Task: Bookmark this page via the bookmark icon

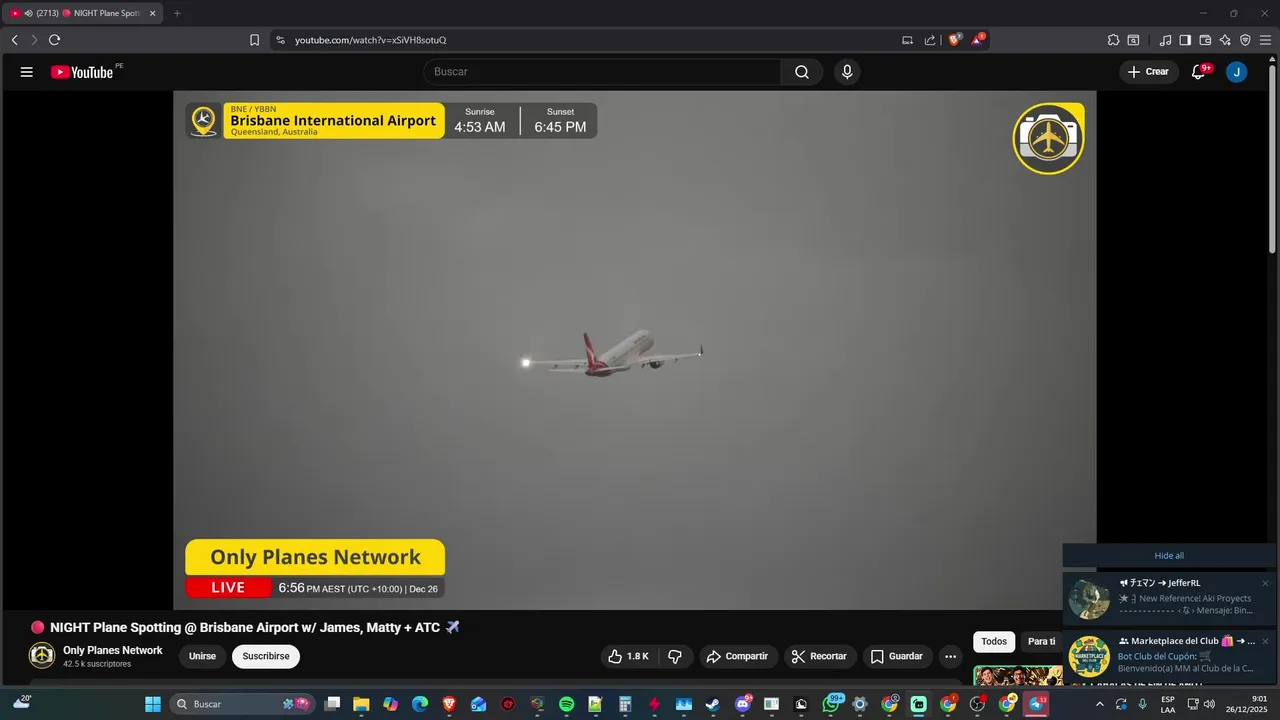Action: point(254,40)
